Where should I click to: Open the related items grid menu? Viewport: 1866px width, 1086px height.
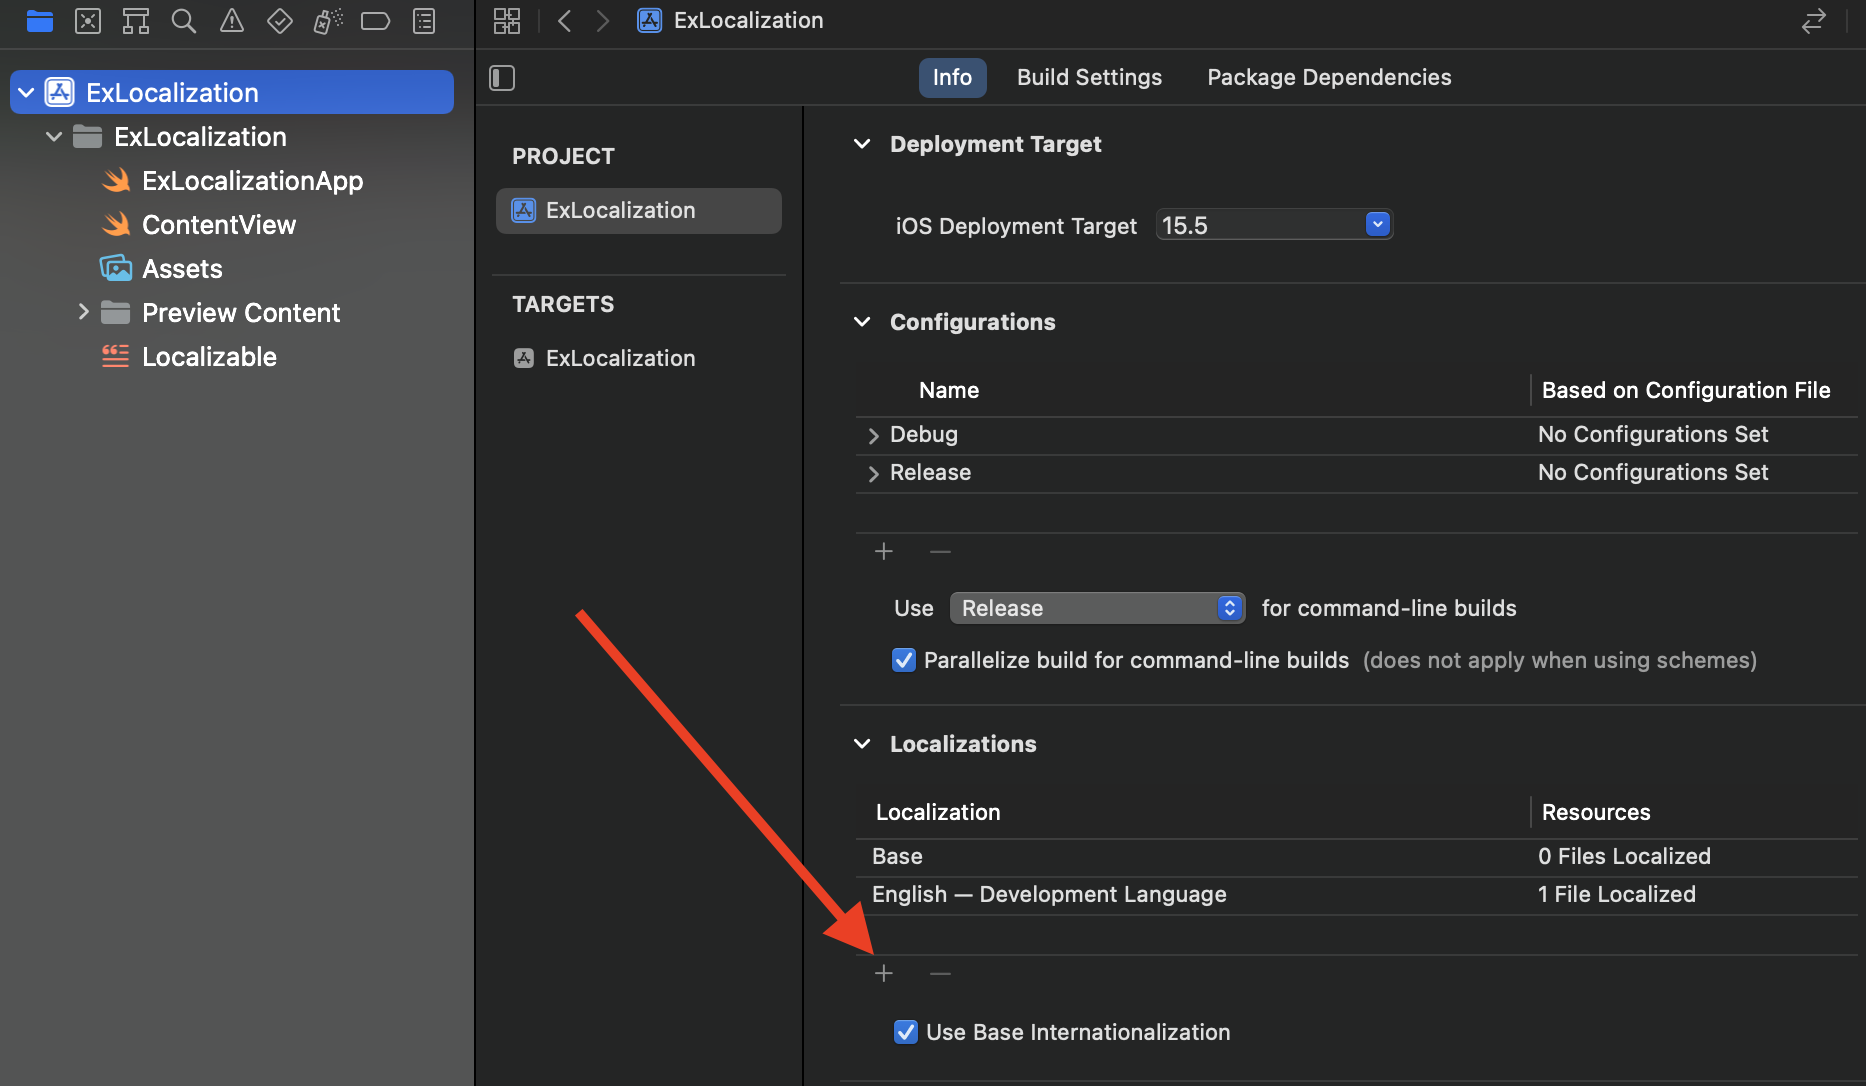click(507, 21)
